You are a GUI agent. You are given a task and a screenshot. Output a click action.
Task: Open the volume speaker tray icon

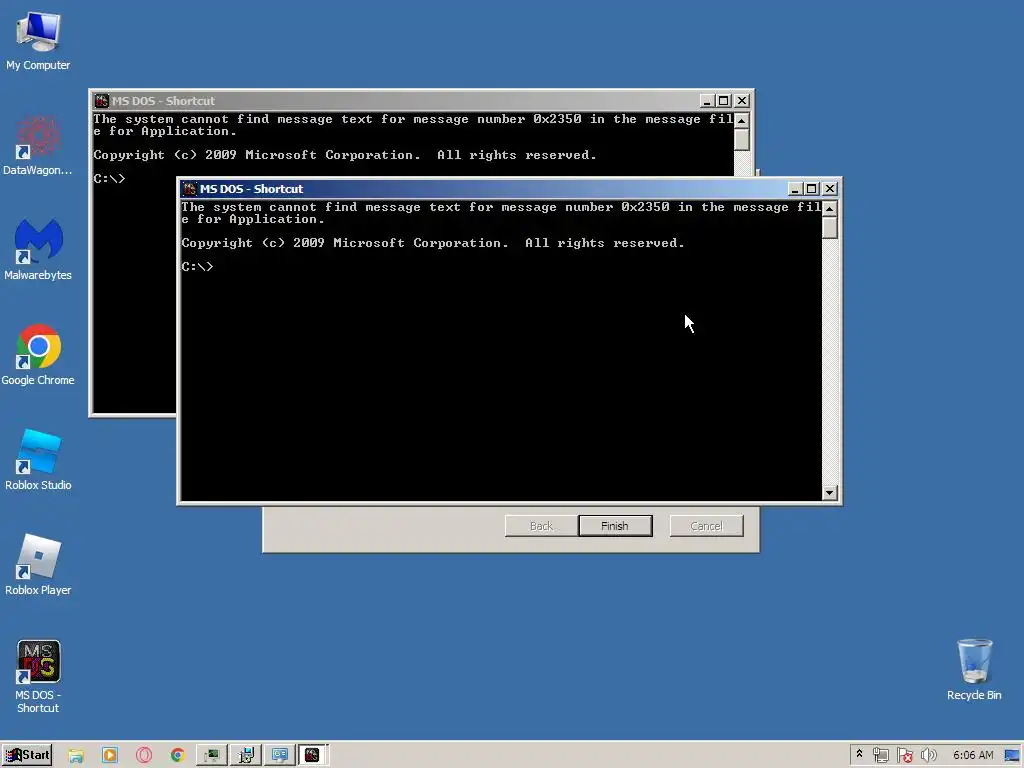click(x=928, y=755)
